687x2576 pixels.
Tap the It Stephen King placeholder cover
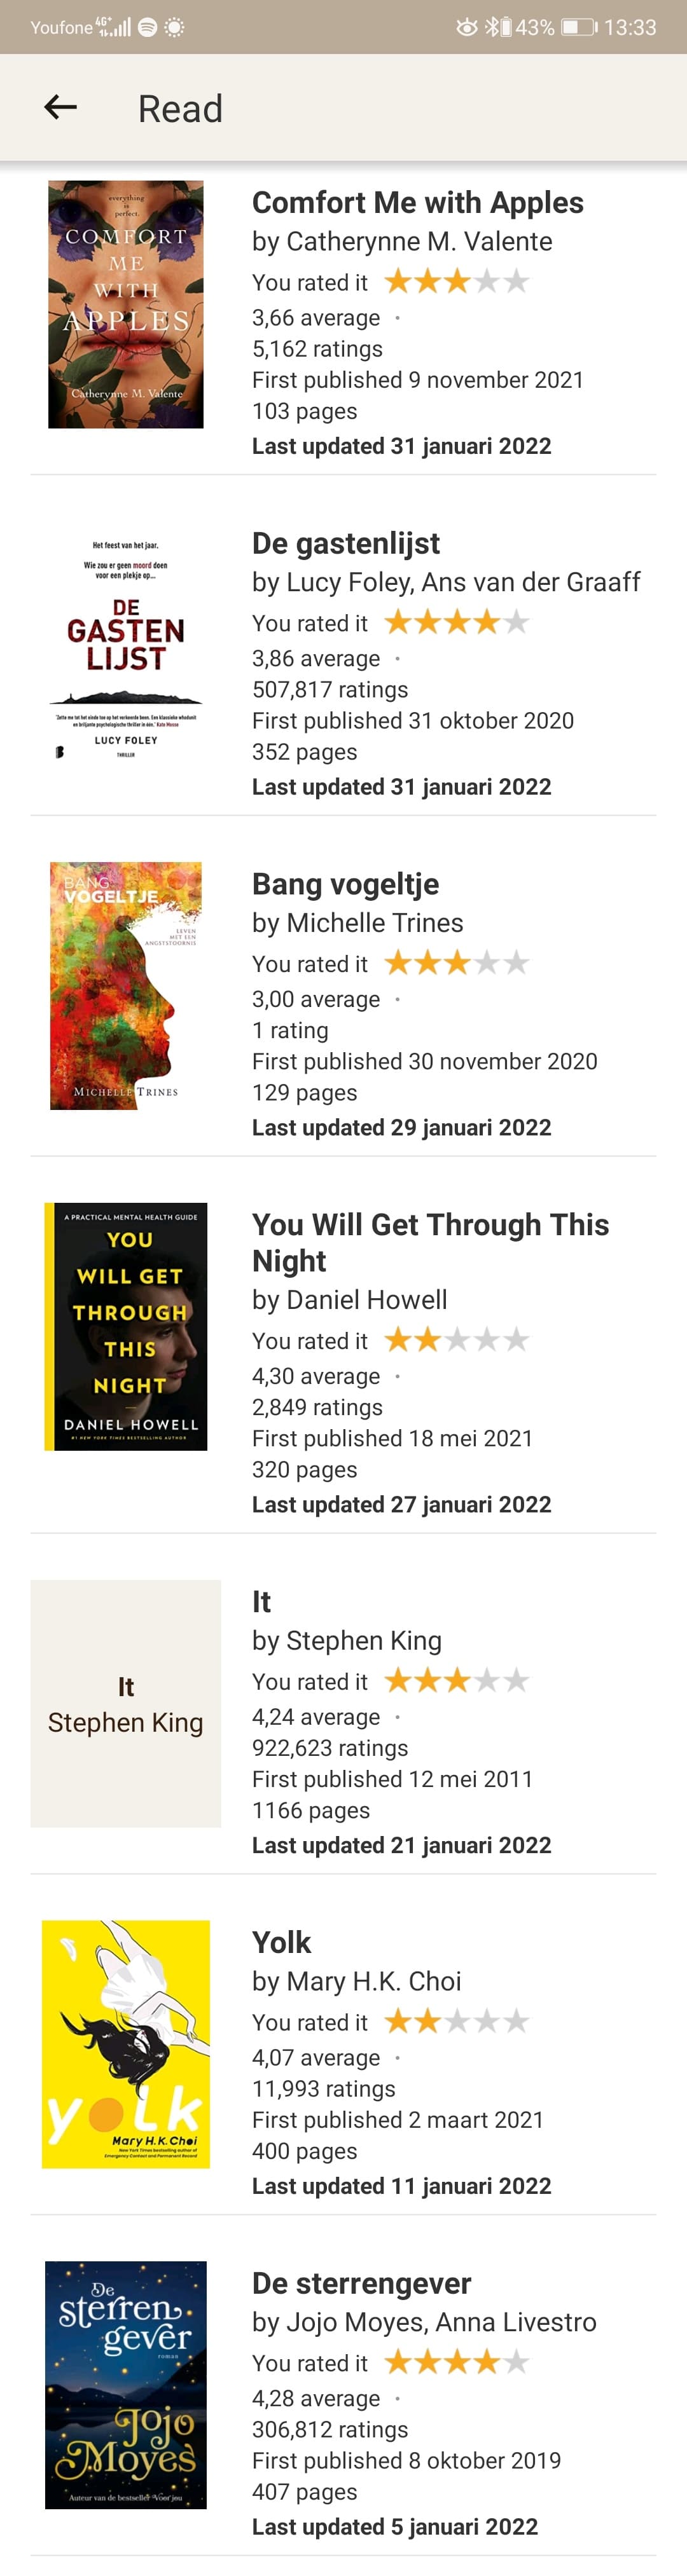pyautogui.click(x=126, y=1703)
